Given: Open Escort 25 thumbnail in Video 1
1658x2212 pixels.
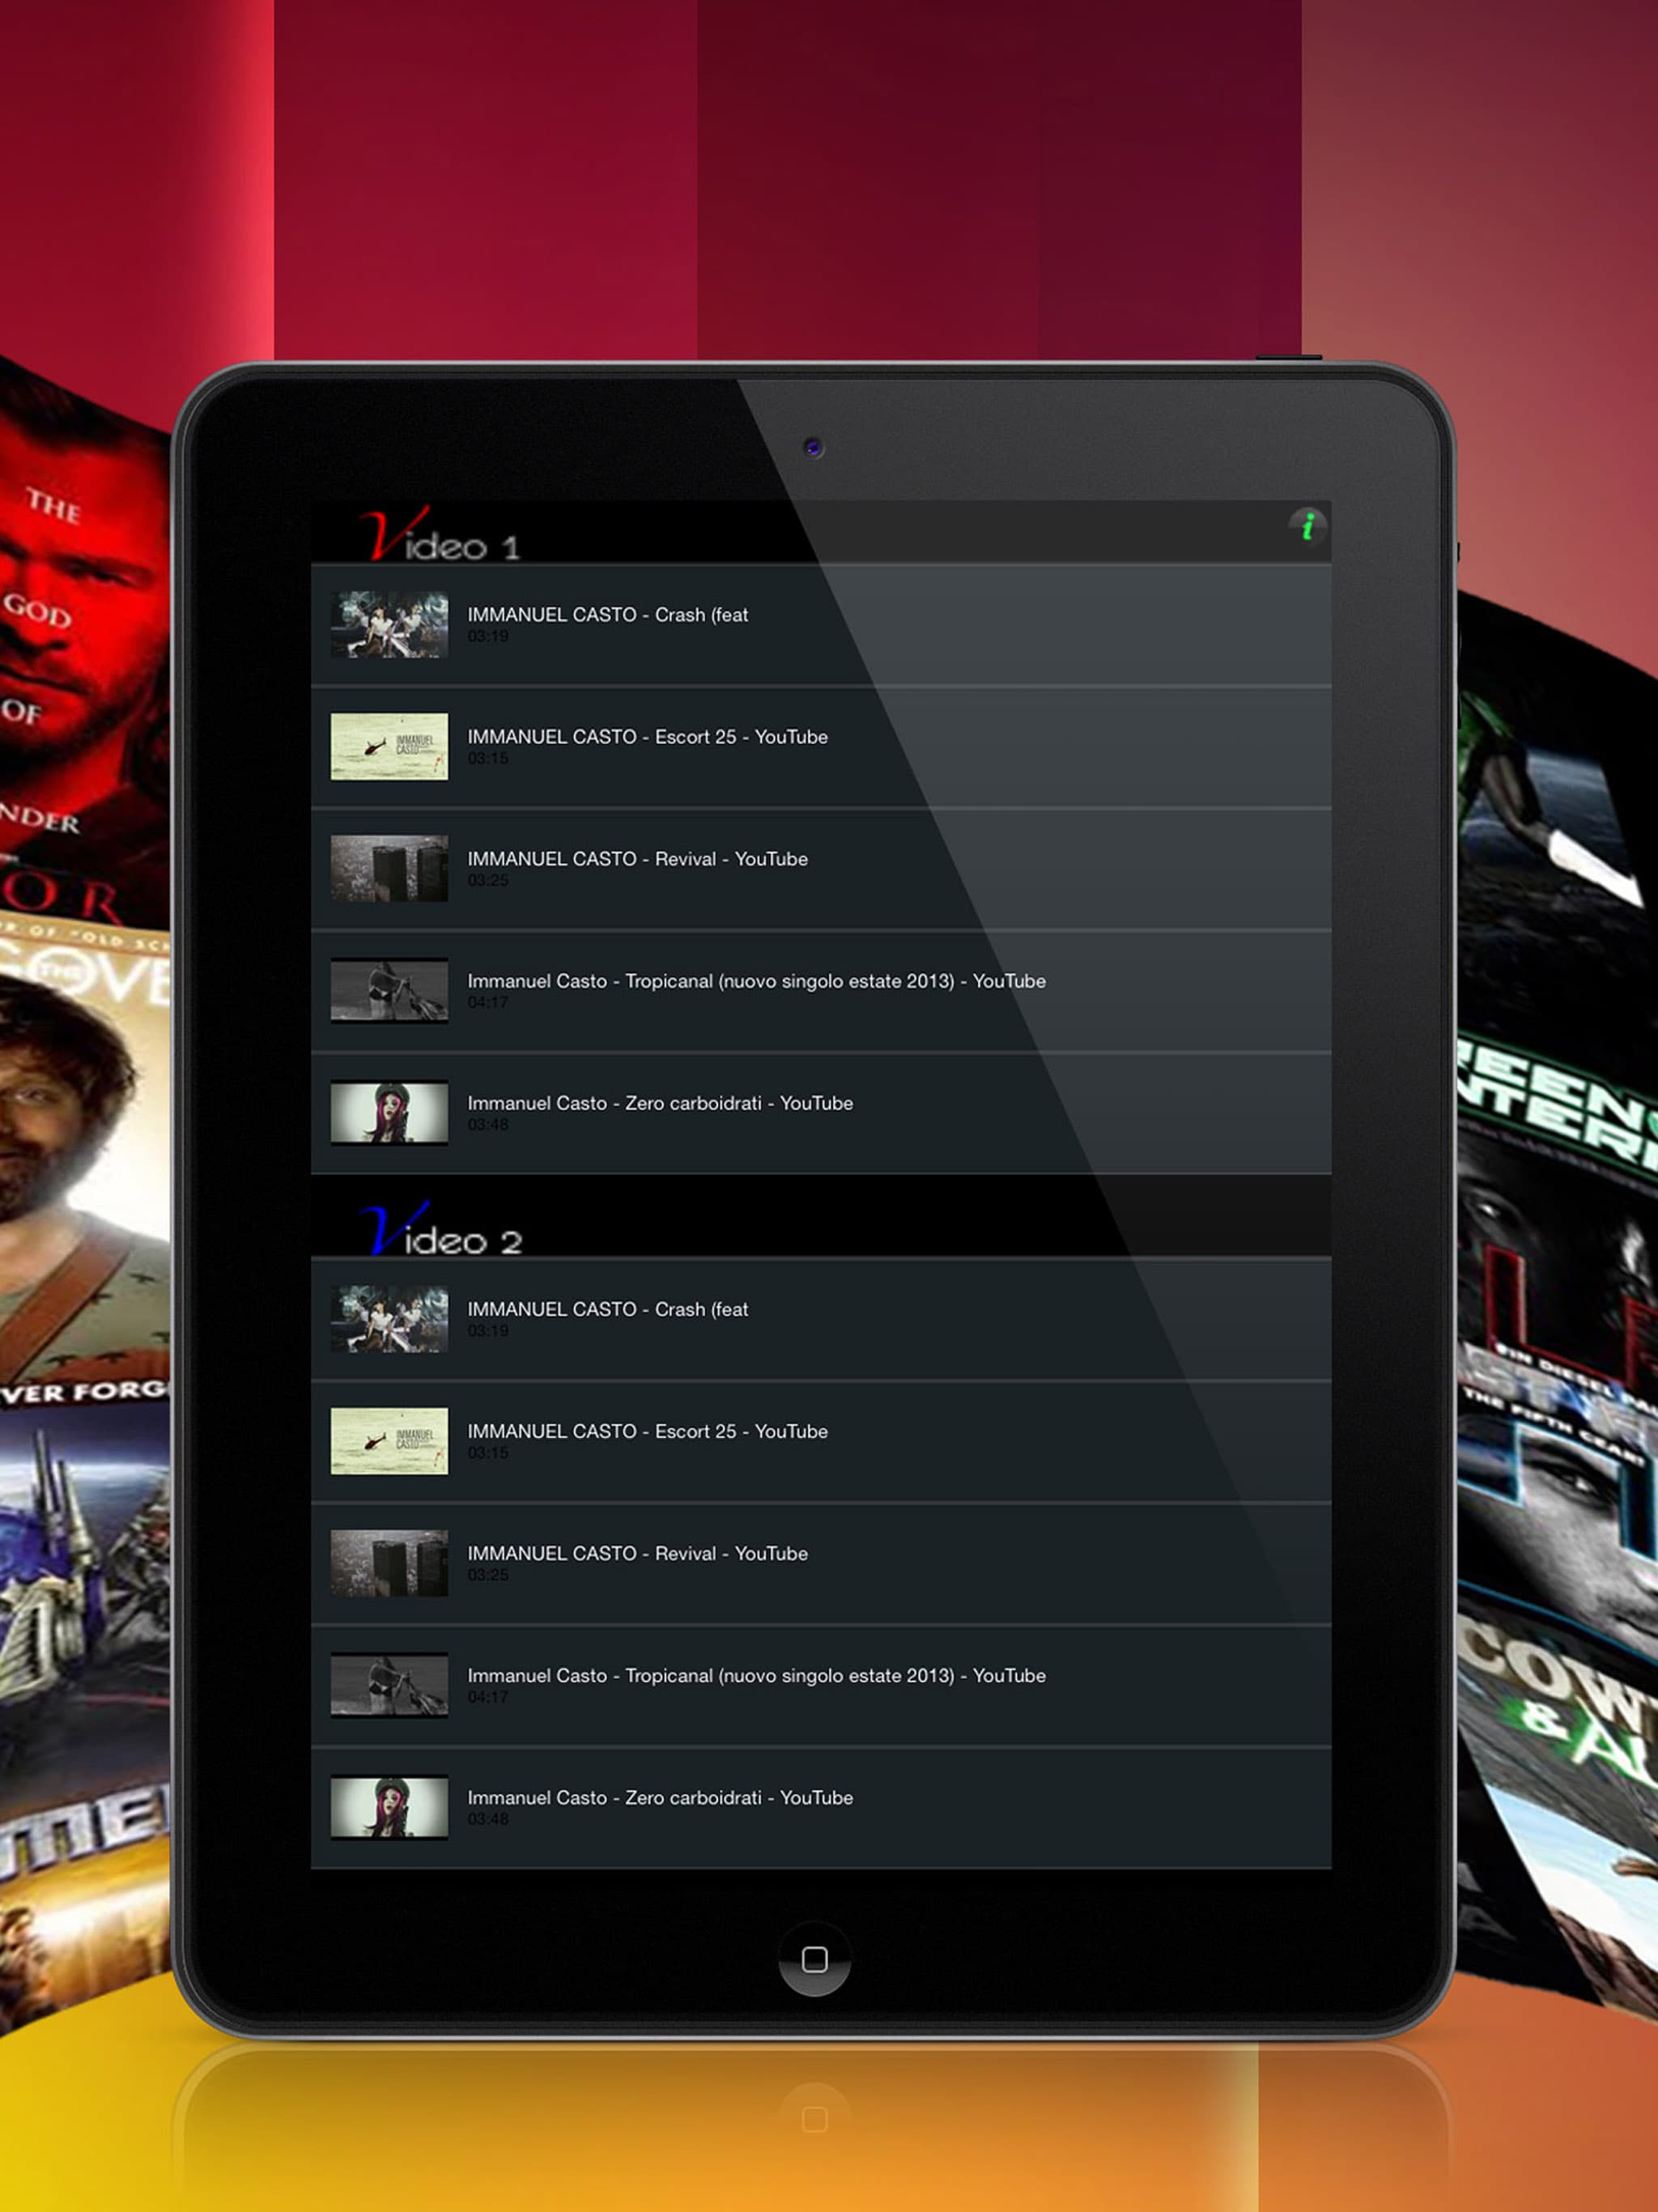Looking at the screenshot, I should click(x=389, y=746).
